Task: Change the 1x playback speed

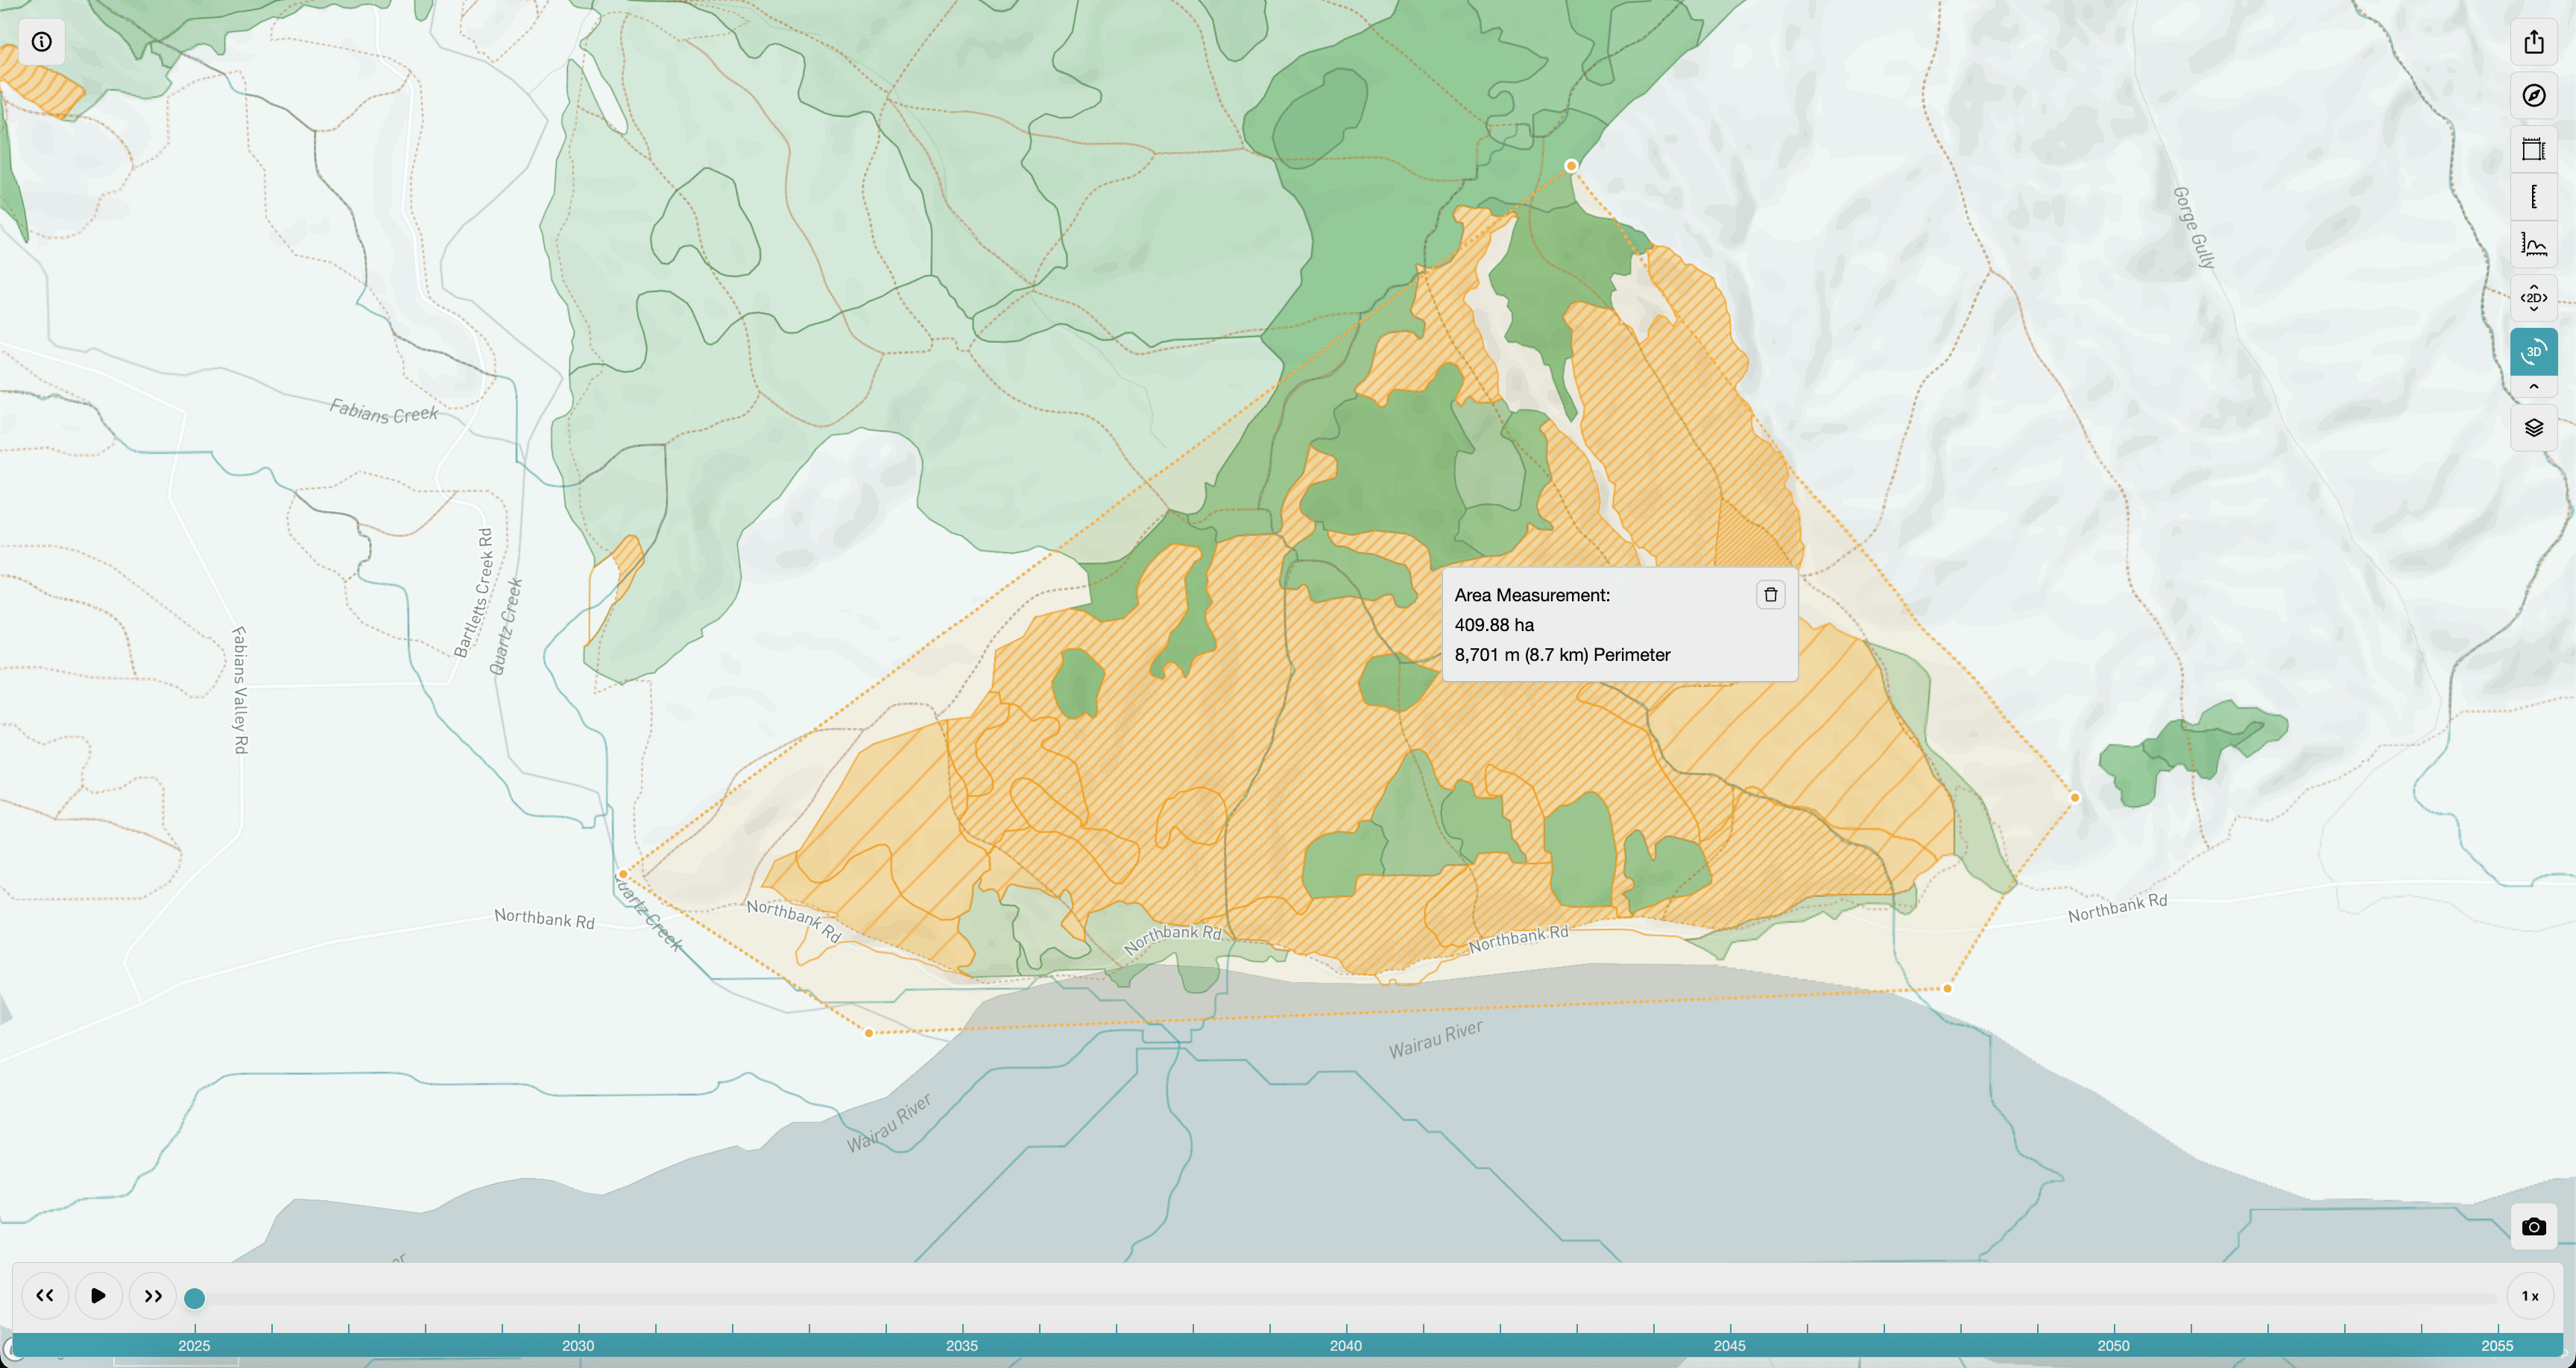Action: (2529, 1296)
